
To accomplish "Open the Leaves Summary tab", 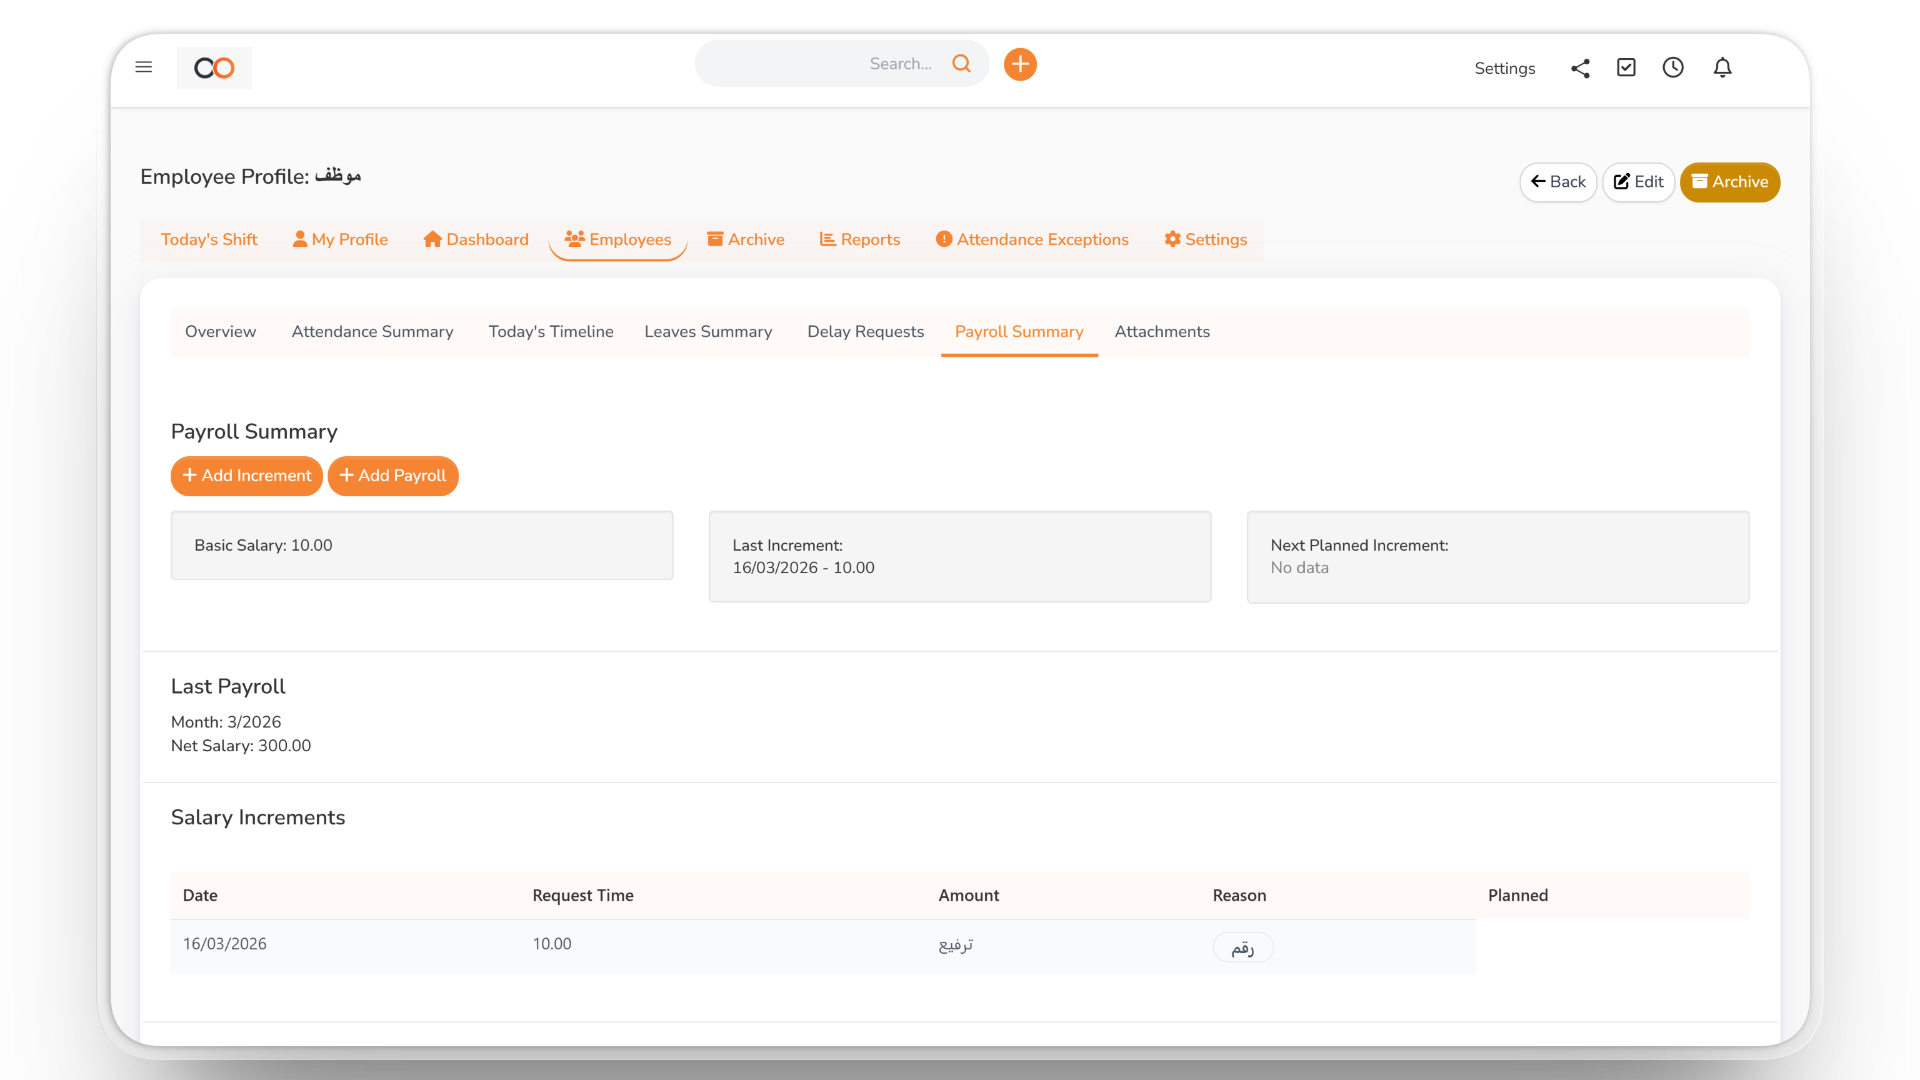I will [x=708, y=331].
